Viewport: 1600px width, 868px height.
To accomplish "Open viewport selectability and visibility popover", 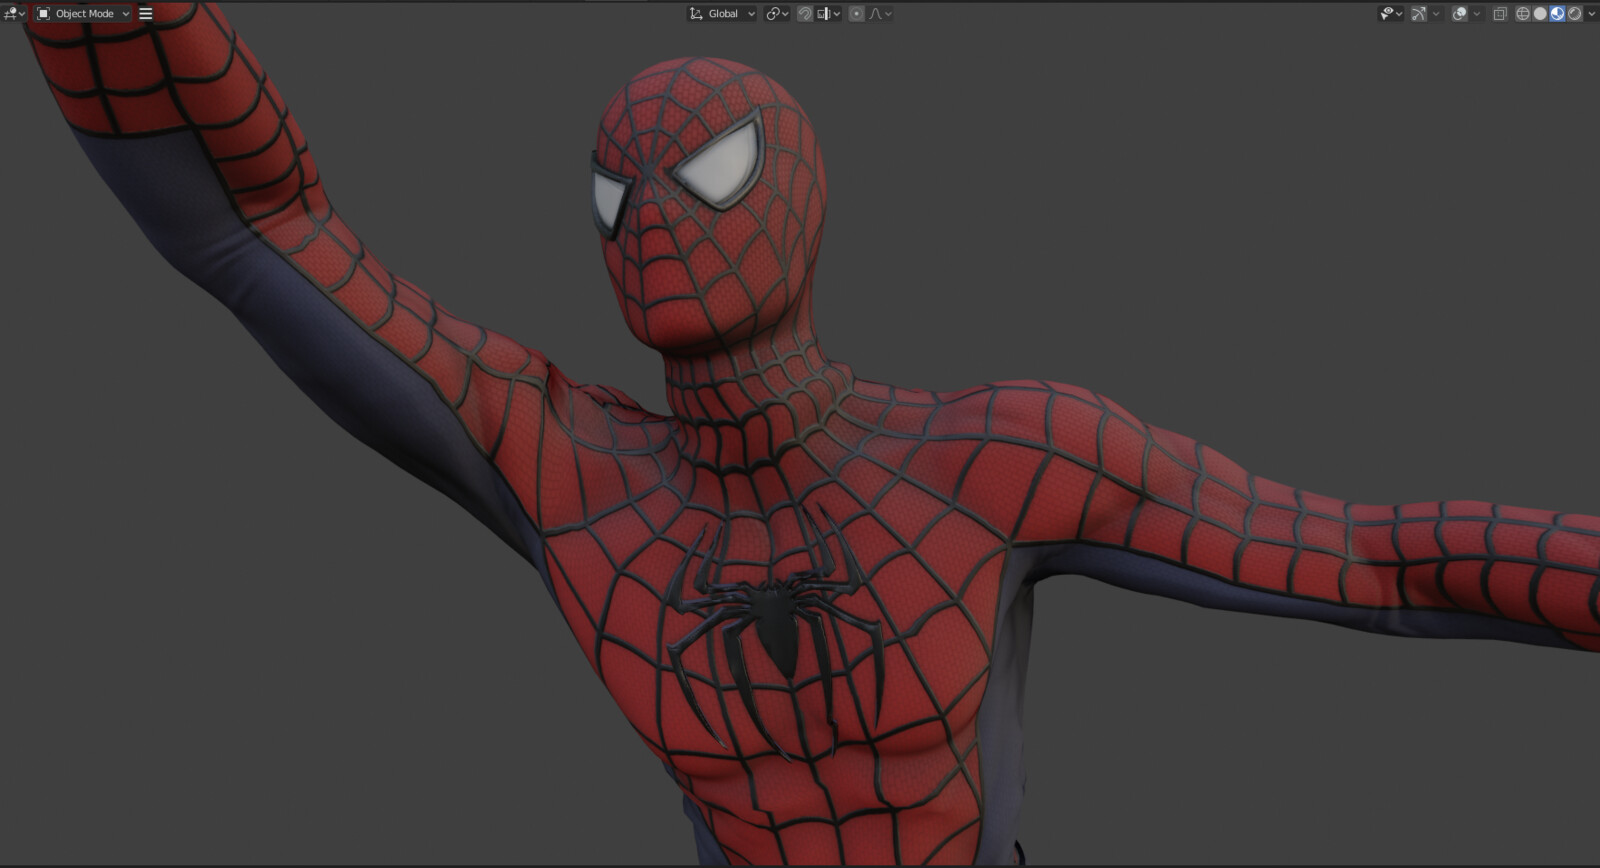I will click(1391, 14).
